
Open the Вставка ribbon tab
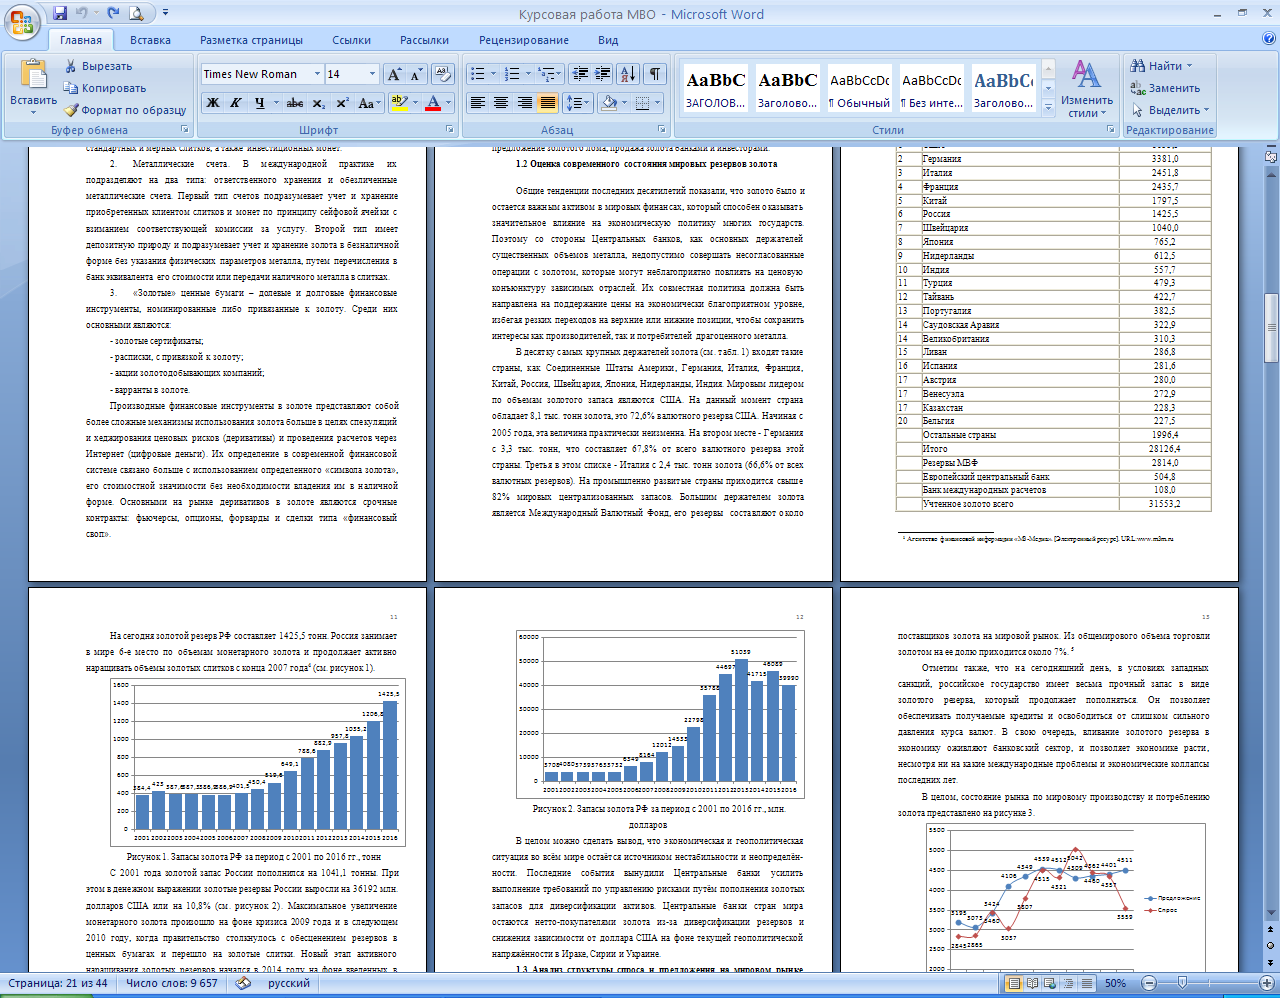pos(150,40)
